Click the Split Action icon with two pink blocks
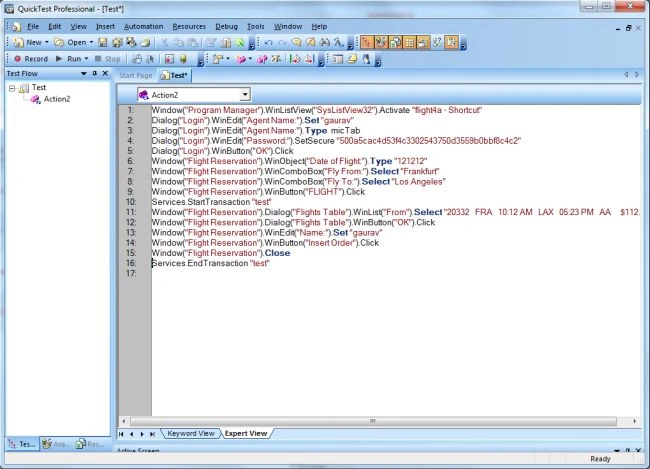 click(262, 59)
